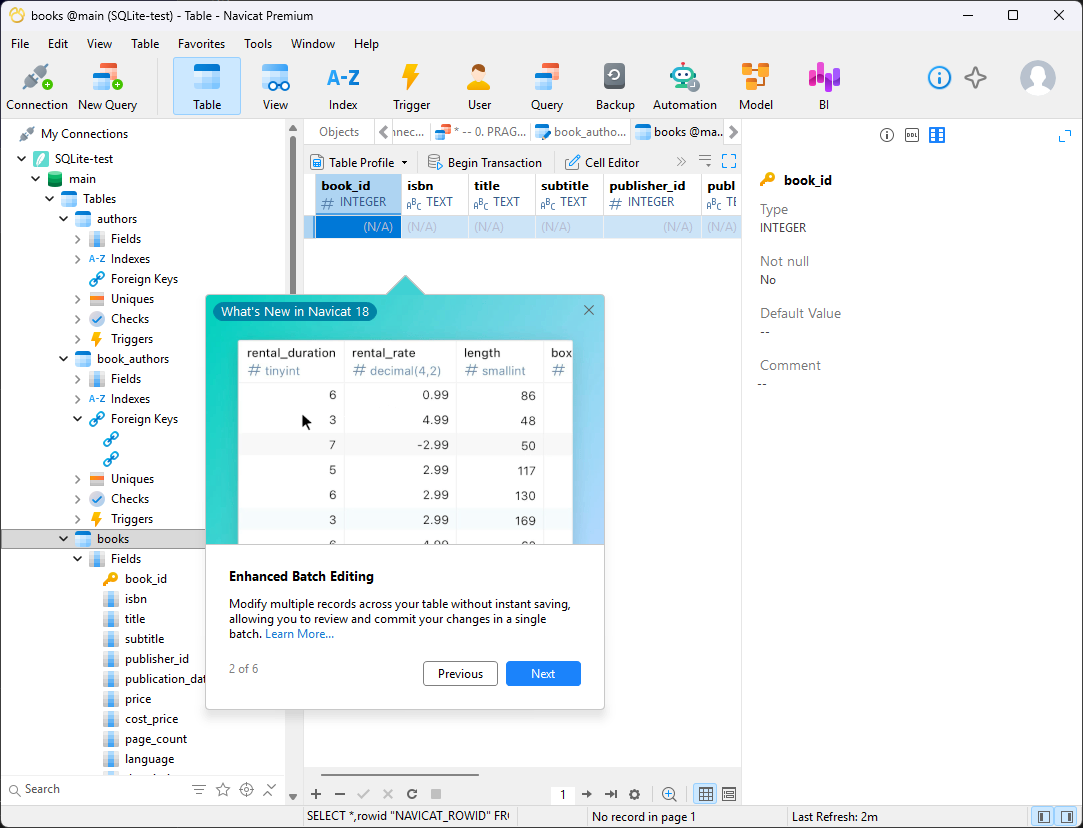The width and height of the screenshot is (1083, 828).
Task: Collapse the Tables node
Action: 49,199
